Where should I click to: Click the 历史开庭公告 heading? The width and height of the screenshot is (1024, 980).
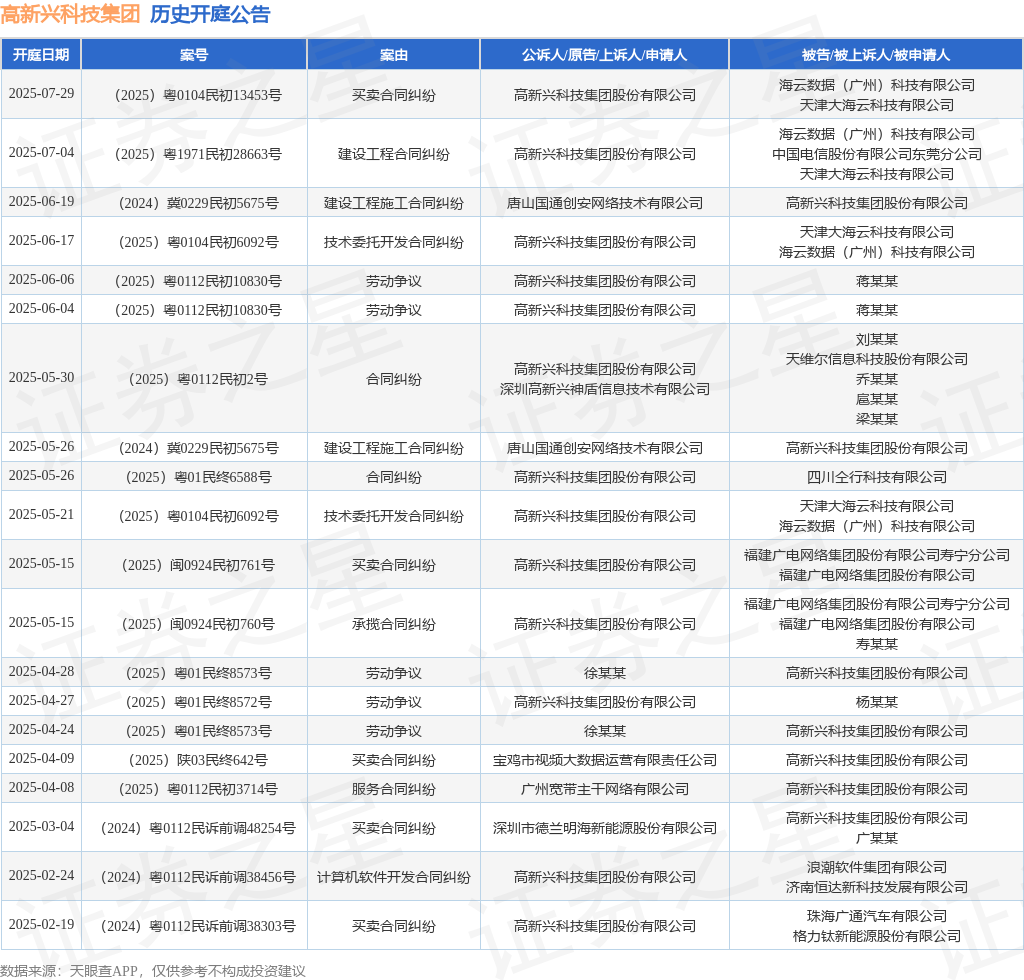click(x=210, y=14)
